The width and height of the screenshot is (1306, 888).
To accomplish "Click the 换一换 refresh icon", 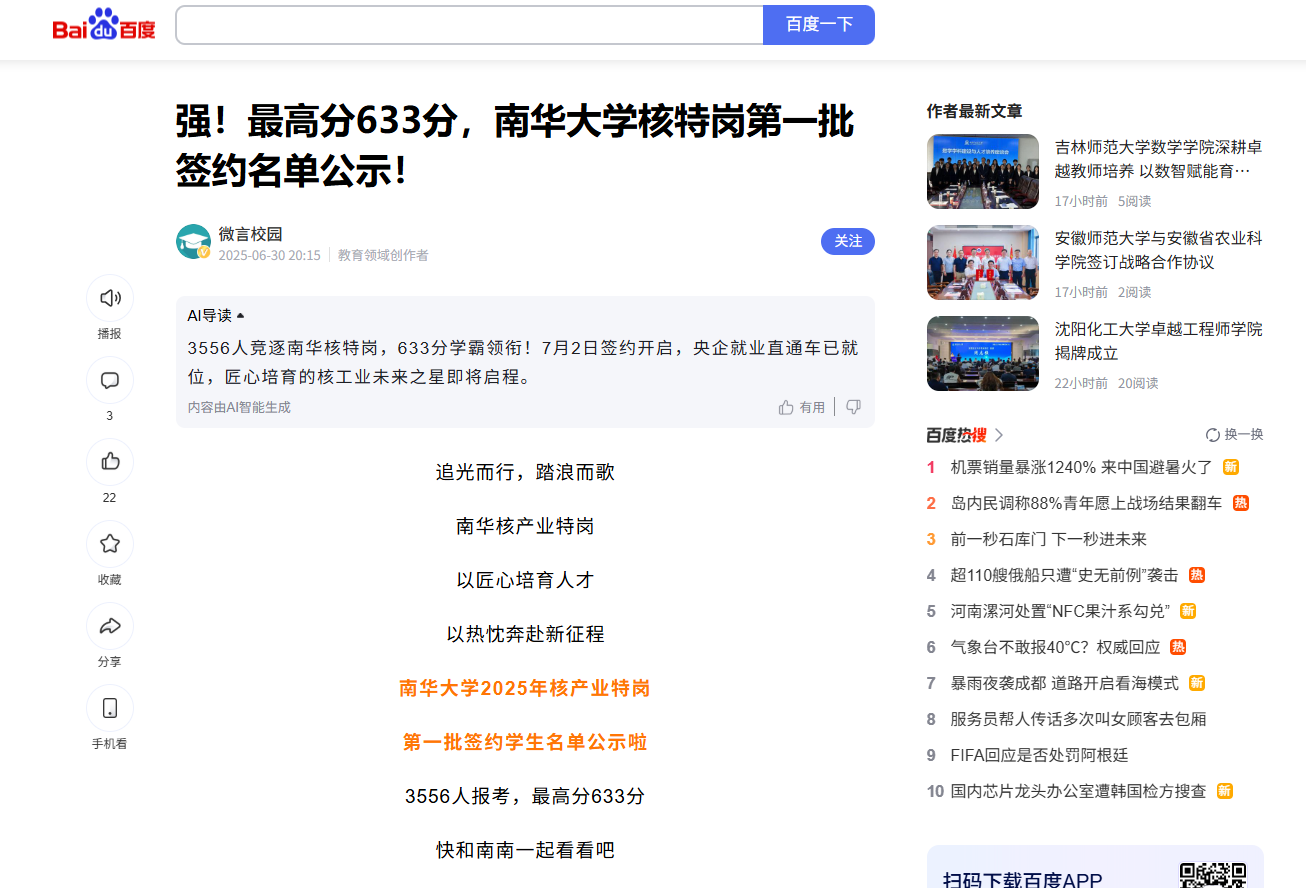I will [x=1213, y=434].
